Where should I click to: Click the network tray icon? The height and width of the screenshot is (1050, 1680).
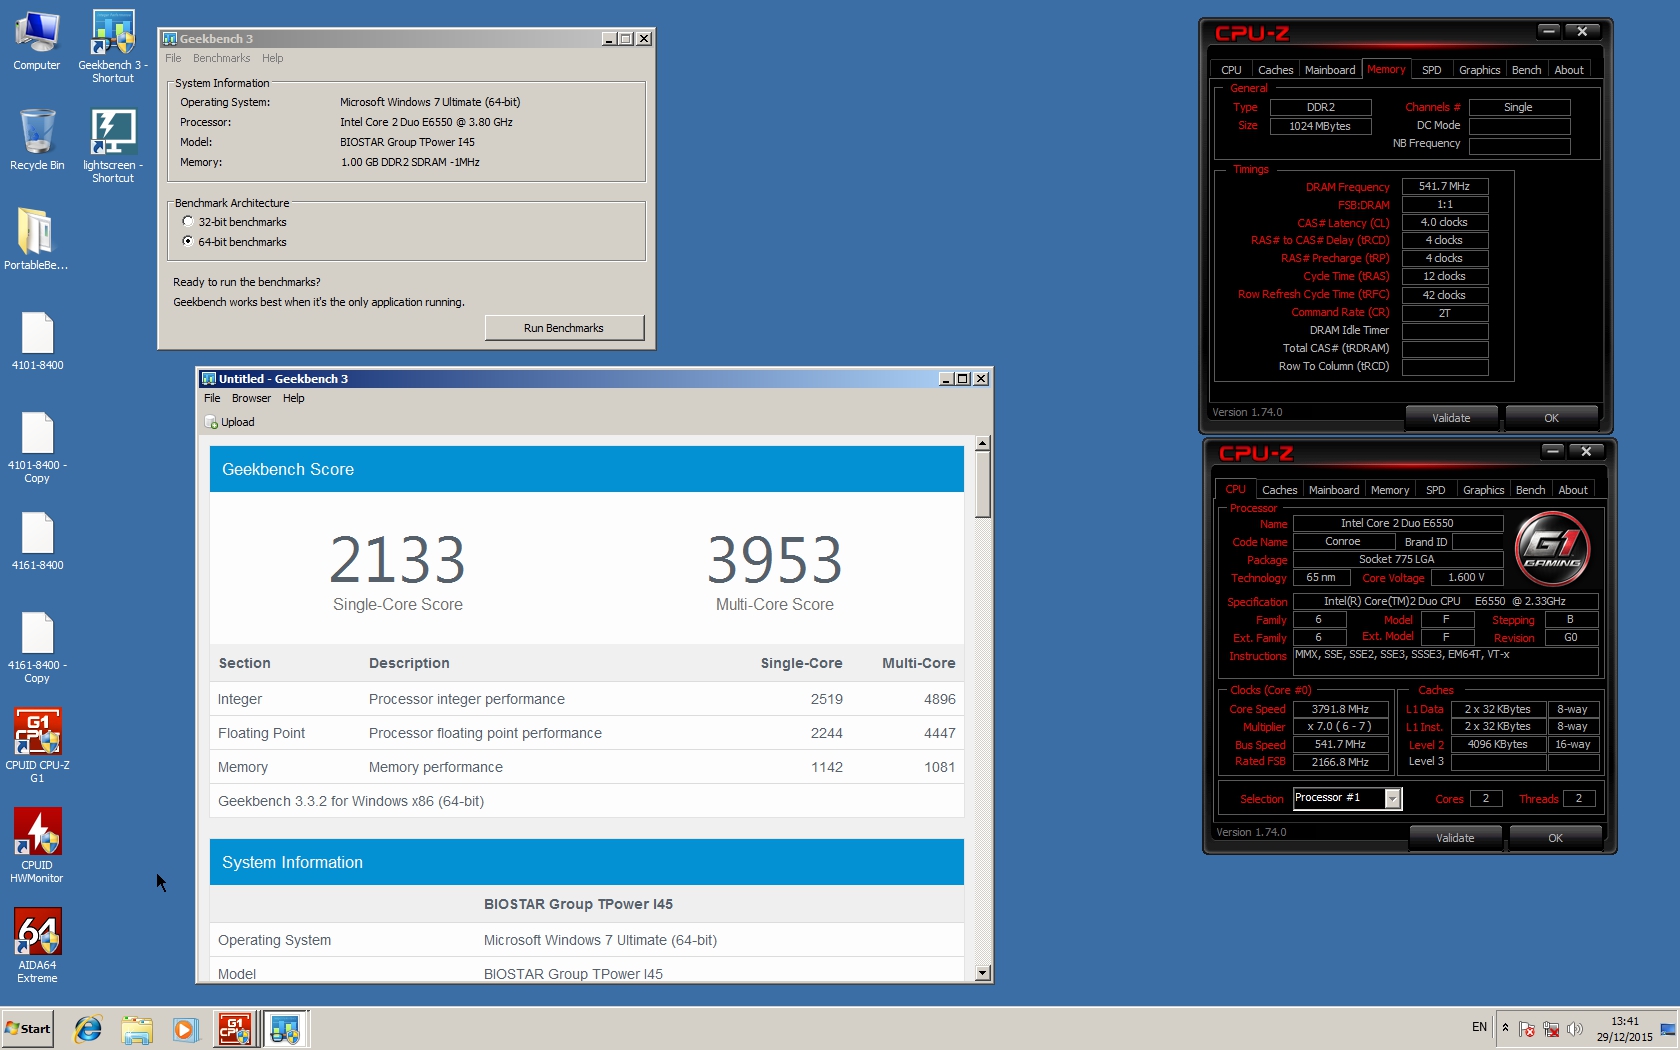coord(1551,1028)
